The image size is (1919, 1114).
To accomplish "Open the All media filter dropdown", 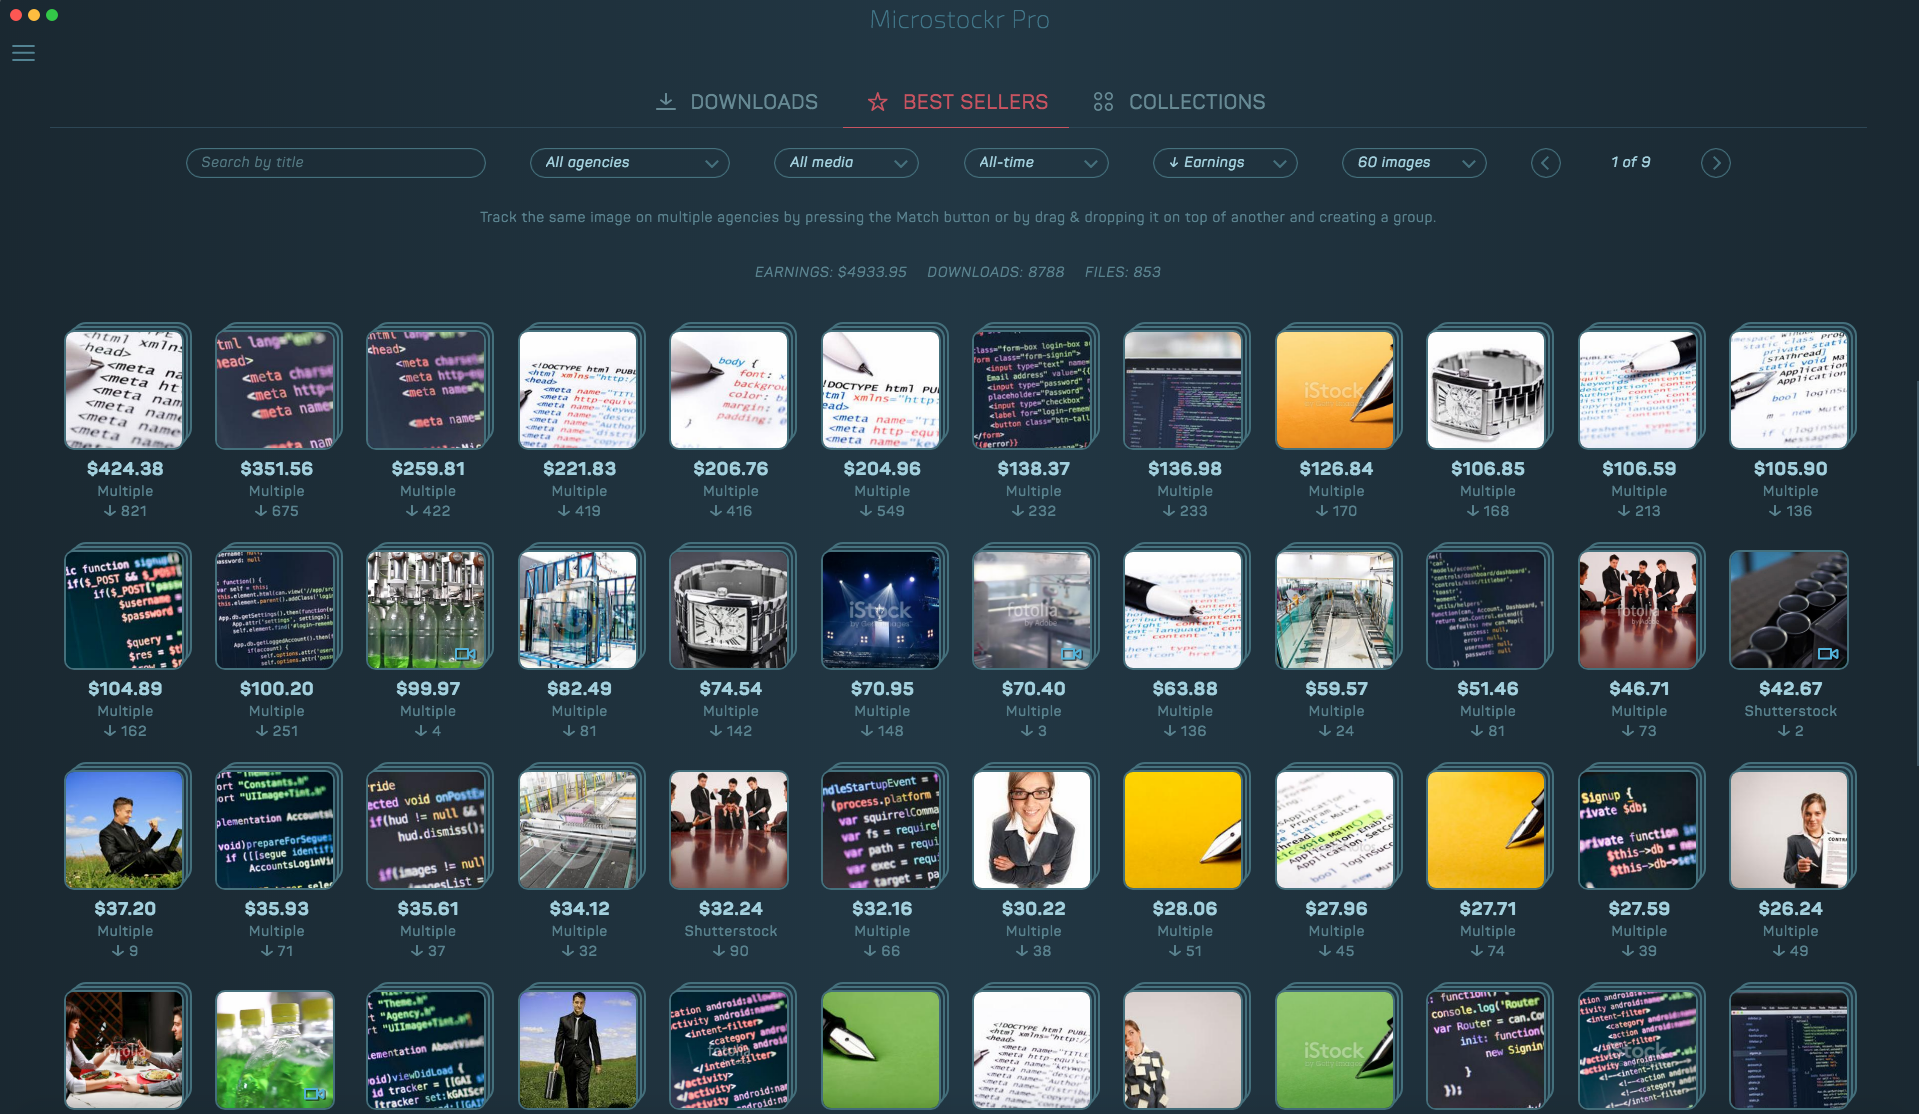I will coord(845,162).
